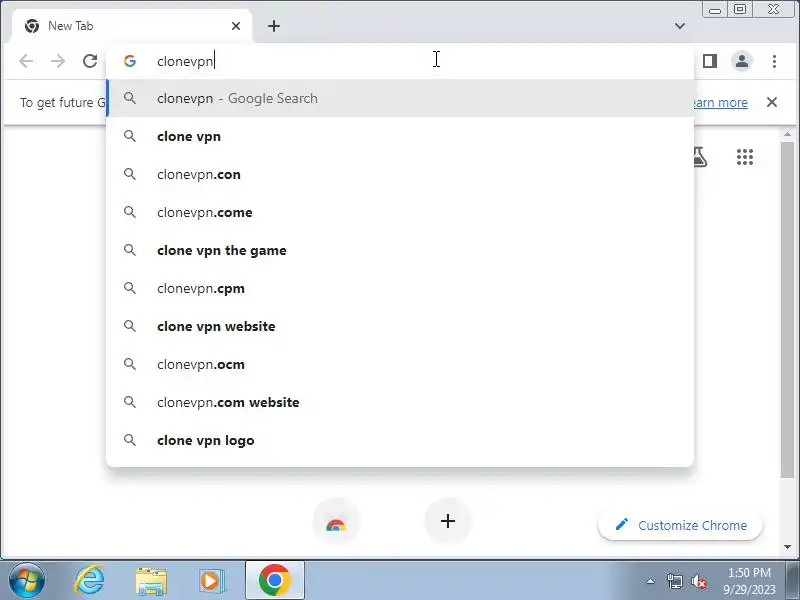Launch Internet Explorer from the taskbar

(x=89, y=581)
